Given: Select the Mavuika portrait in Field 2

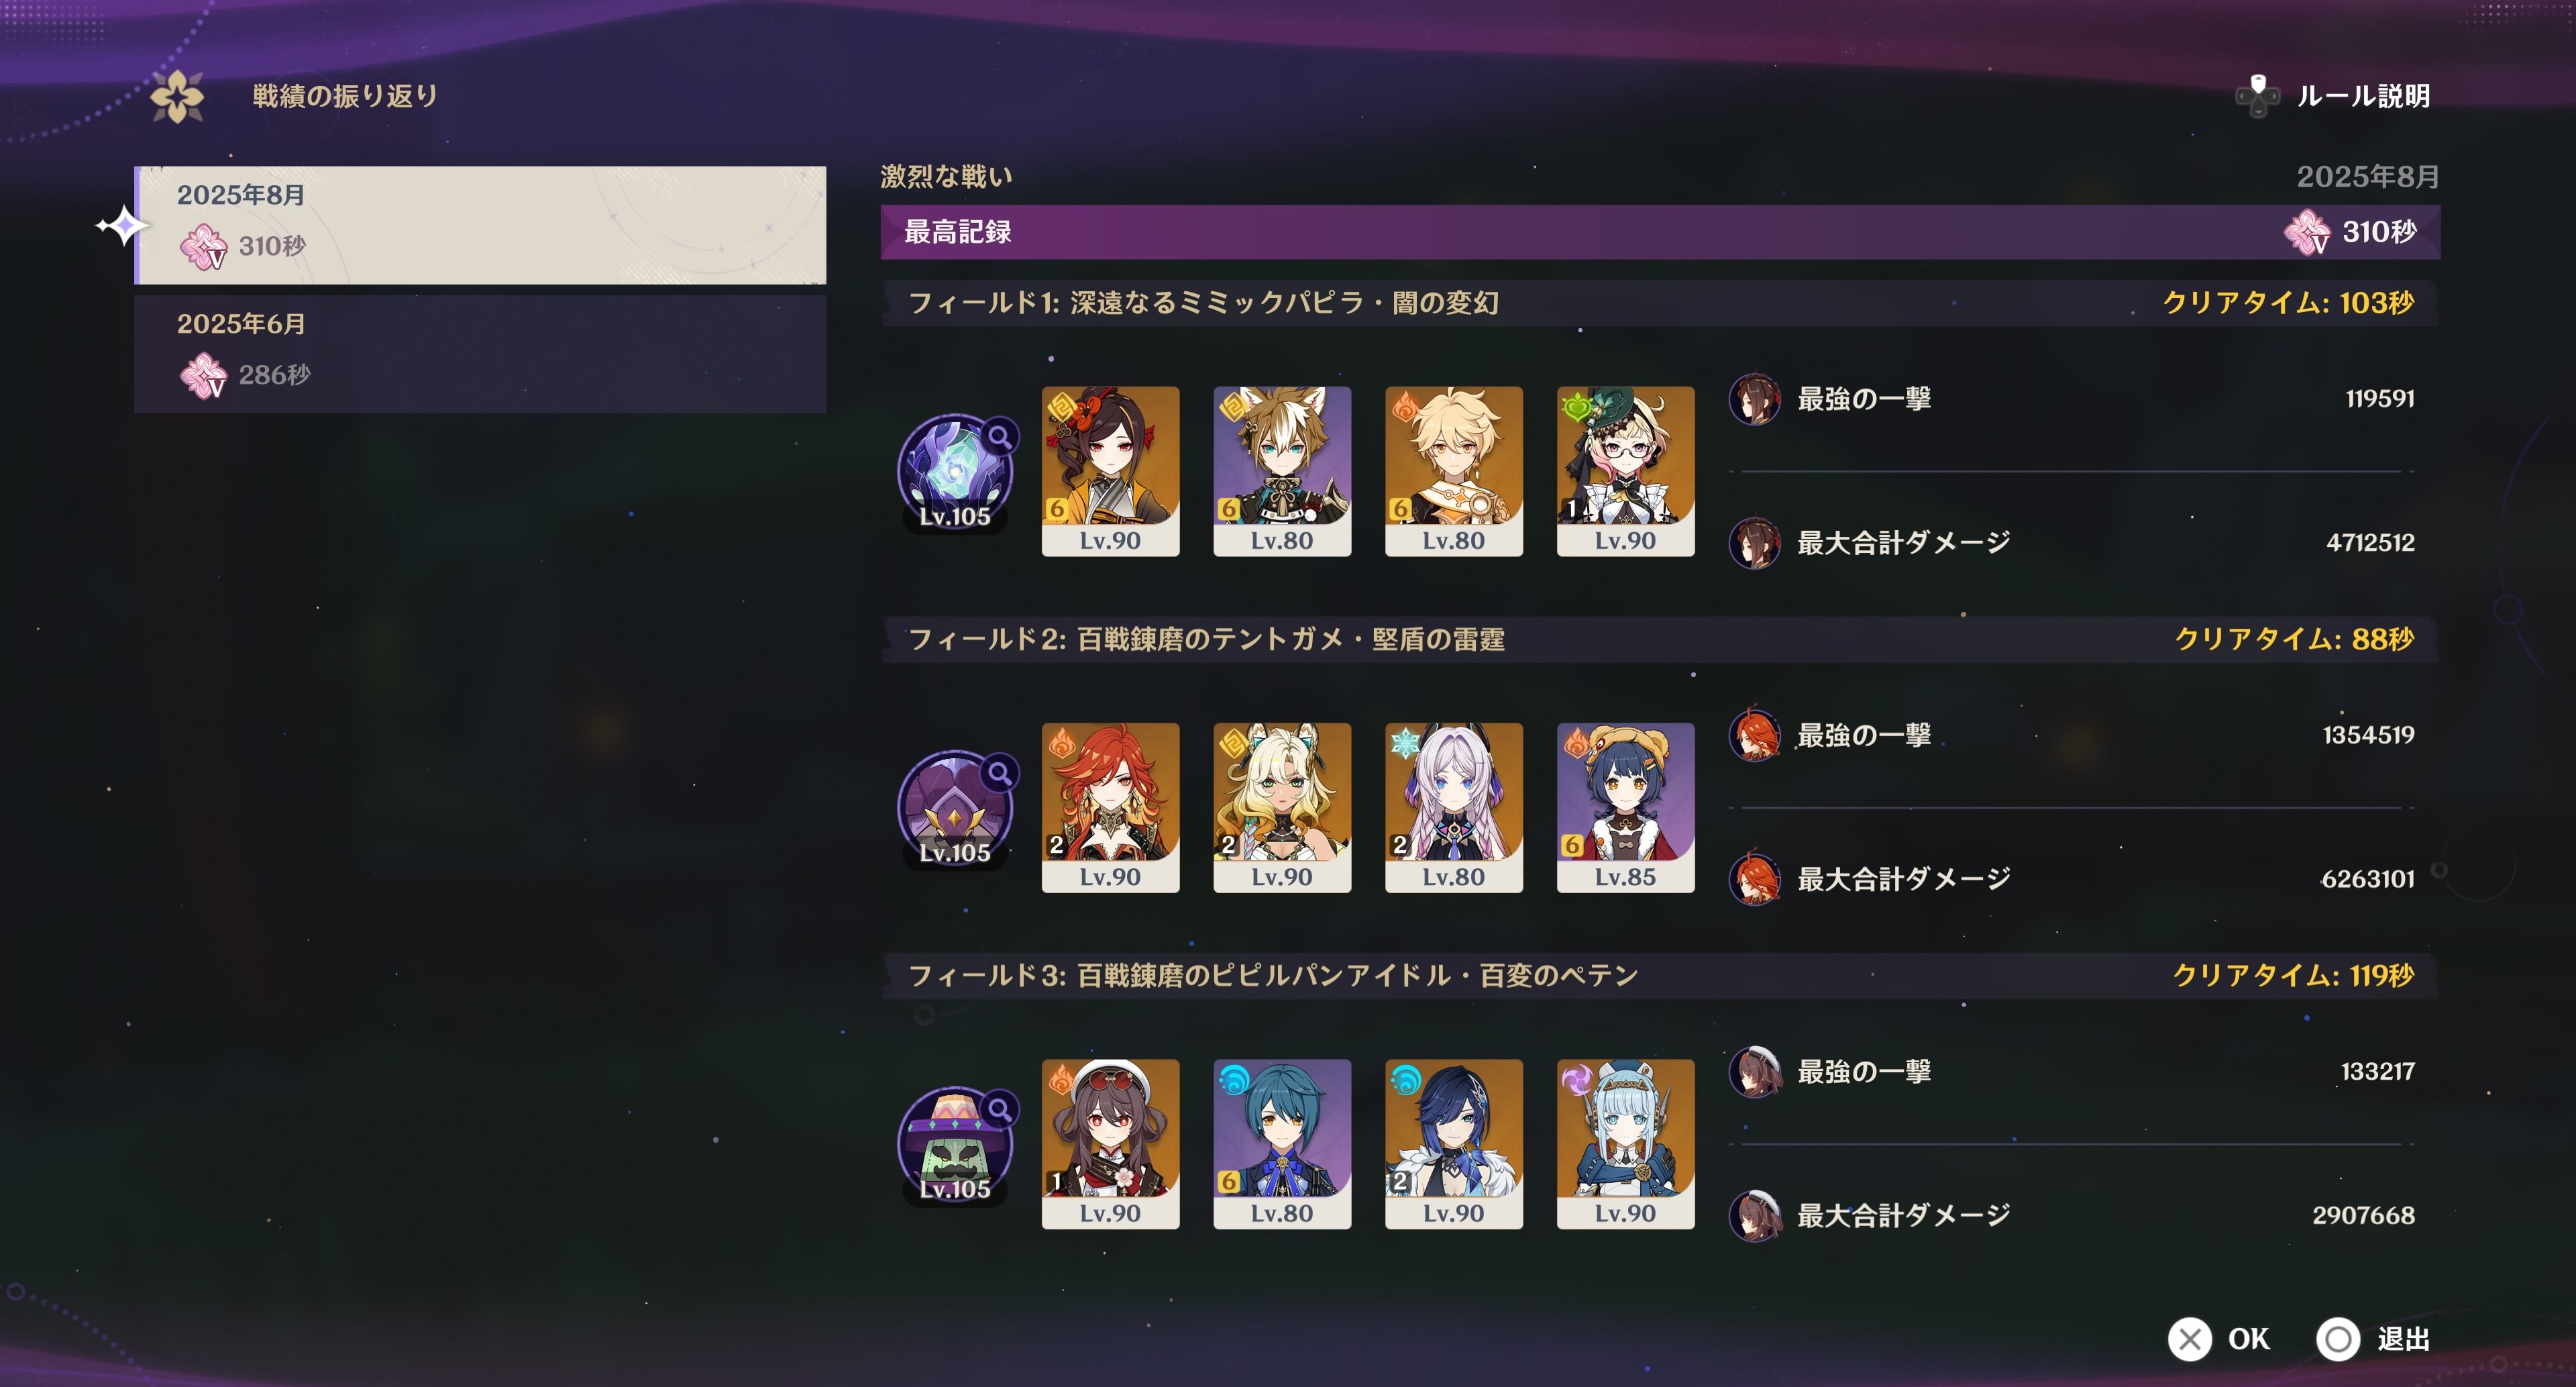Looking at the screenshot, I should point(1110,807).
